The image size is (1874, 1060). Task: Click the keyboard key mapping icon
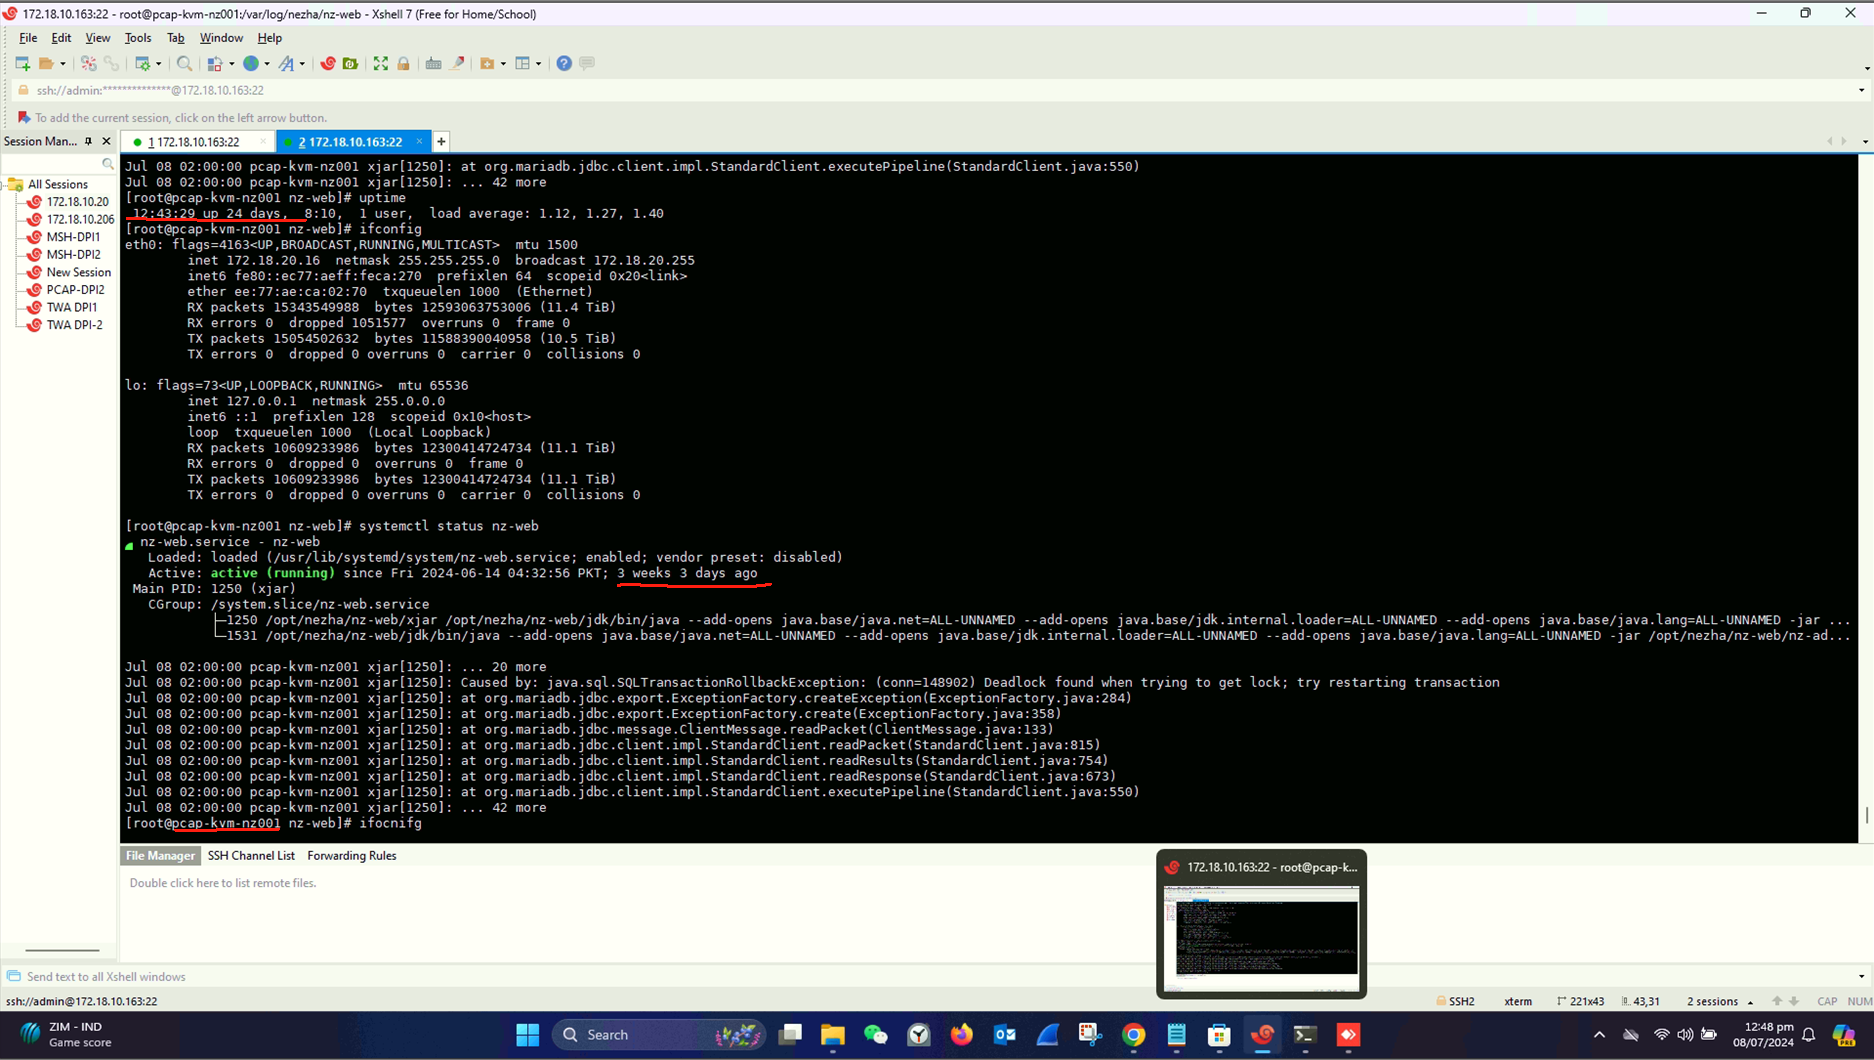point(433,63)
